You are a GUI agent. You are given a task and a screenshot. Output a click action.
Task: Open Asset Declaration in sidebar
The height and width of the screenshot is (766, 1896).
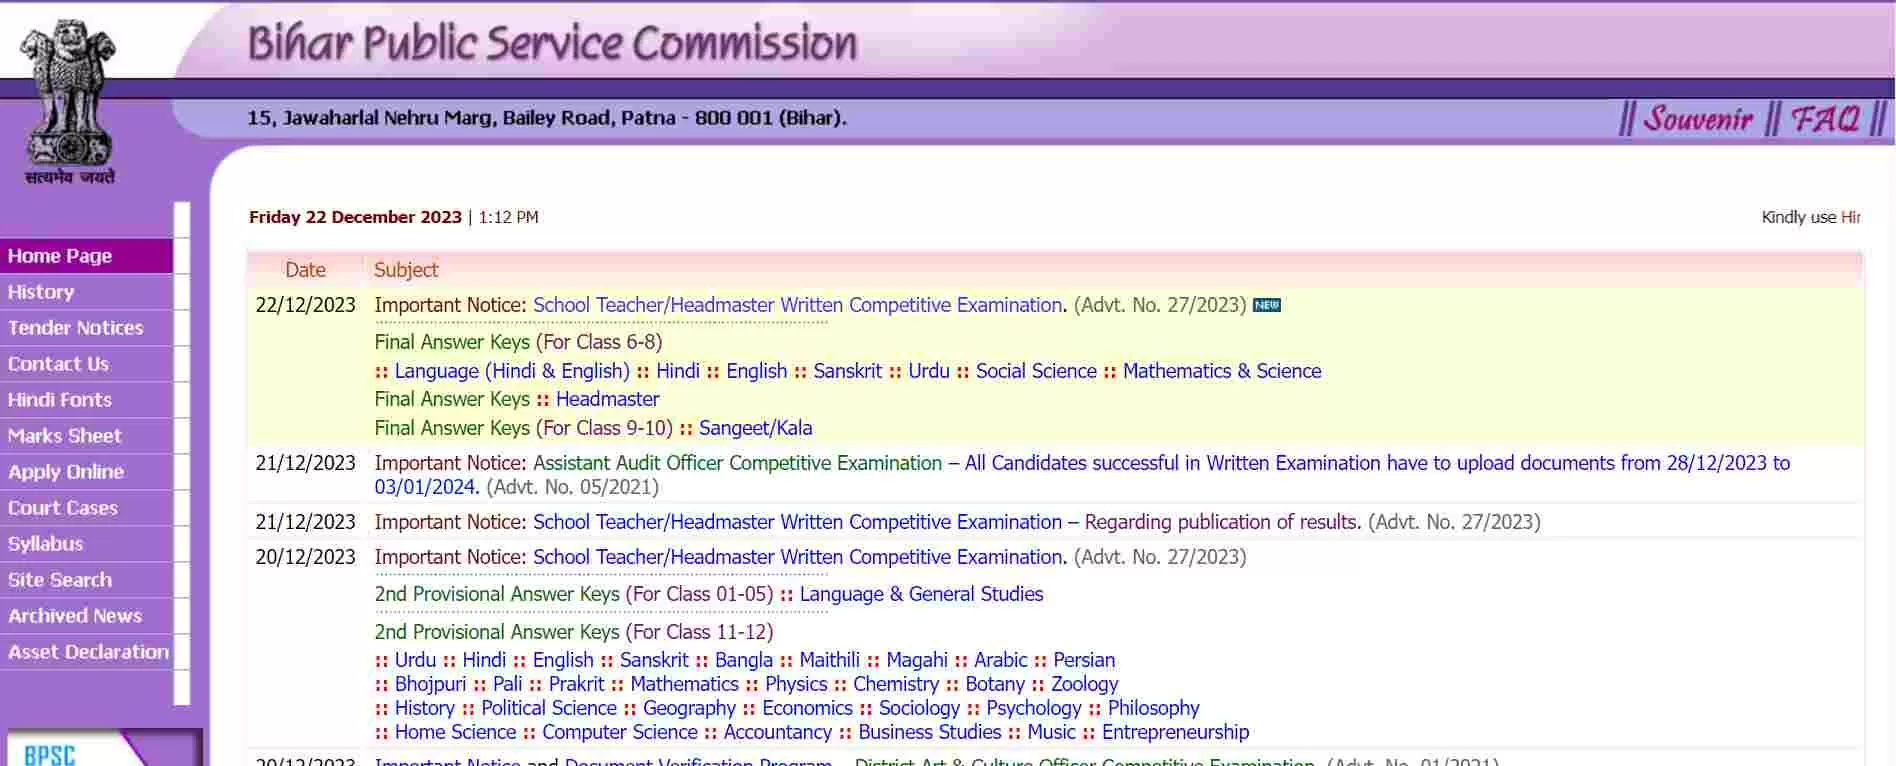coord(86,652)
